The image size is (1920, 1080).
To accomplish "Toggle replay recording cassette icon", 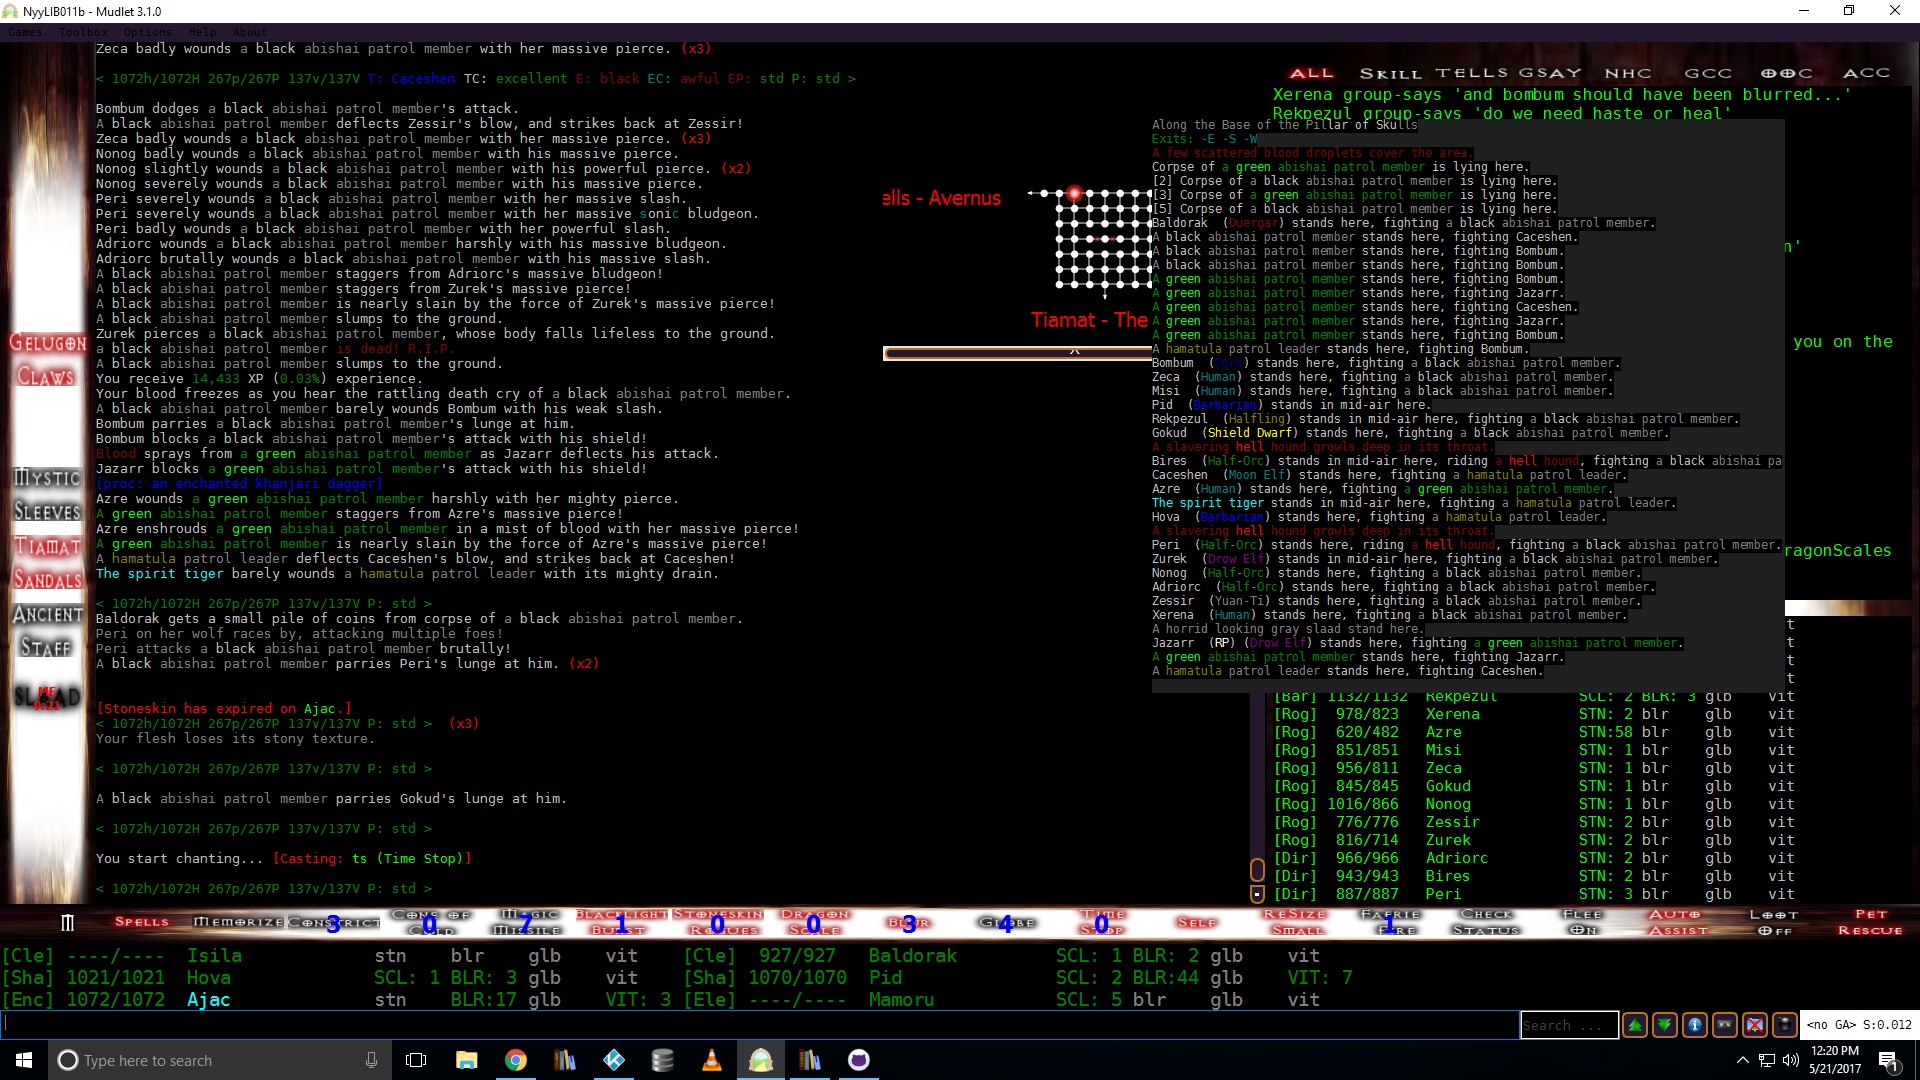I will point(1725,1025).
